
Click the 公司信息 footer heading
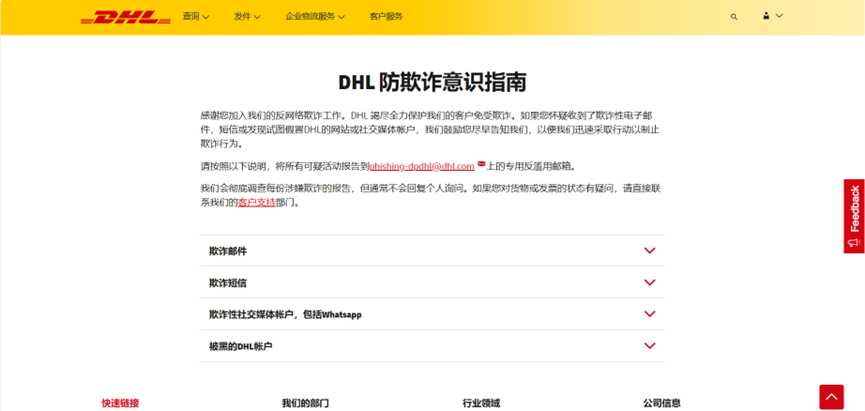coord(661,403)
